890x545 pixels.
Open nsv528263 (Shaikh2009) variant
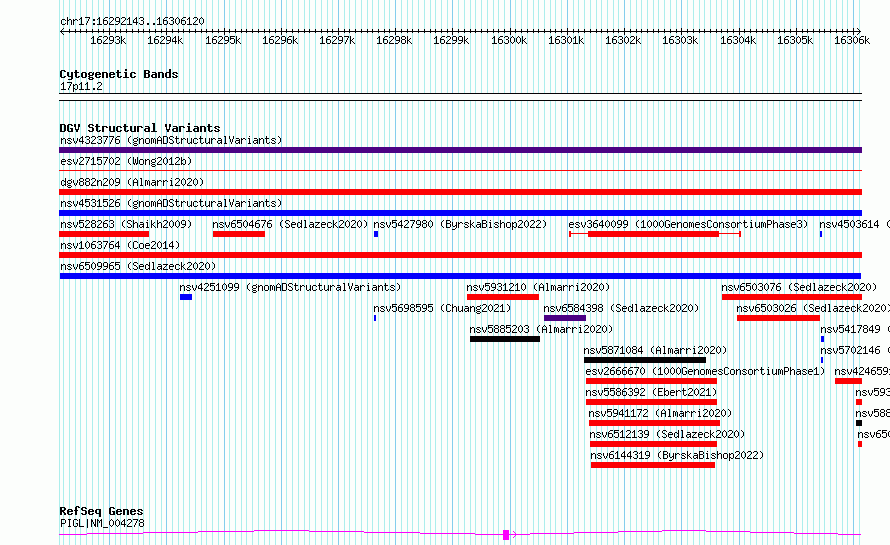click(126, 224)
